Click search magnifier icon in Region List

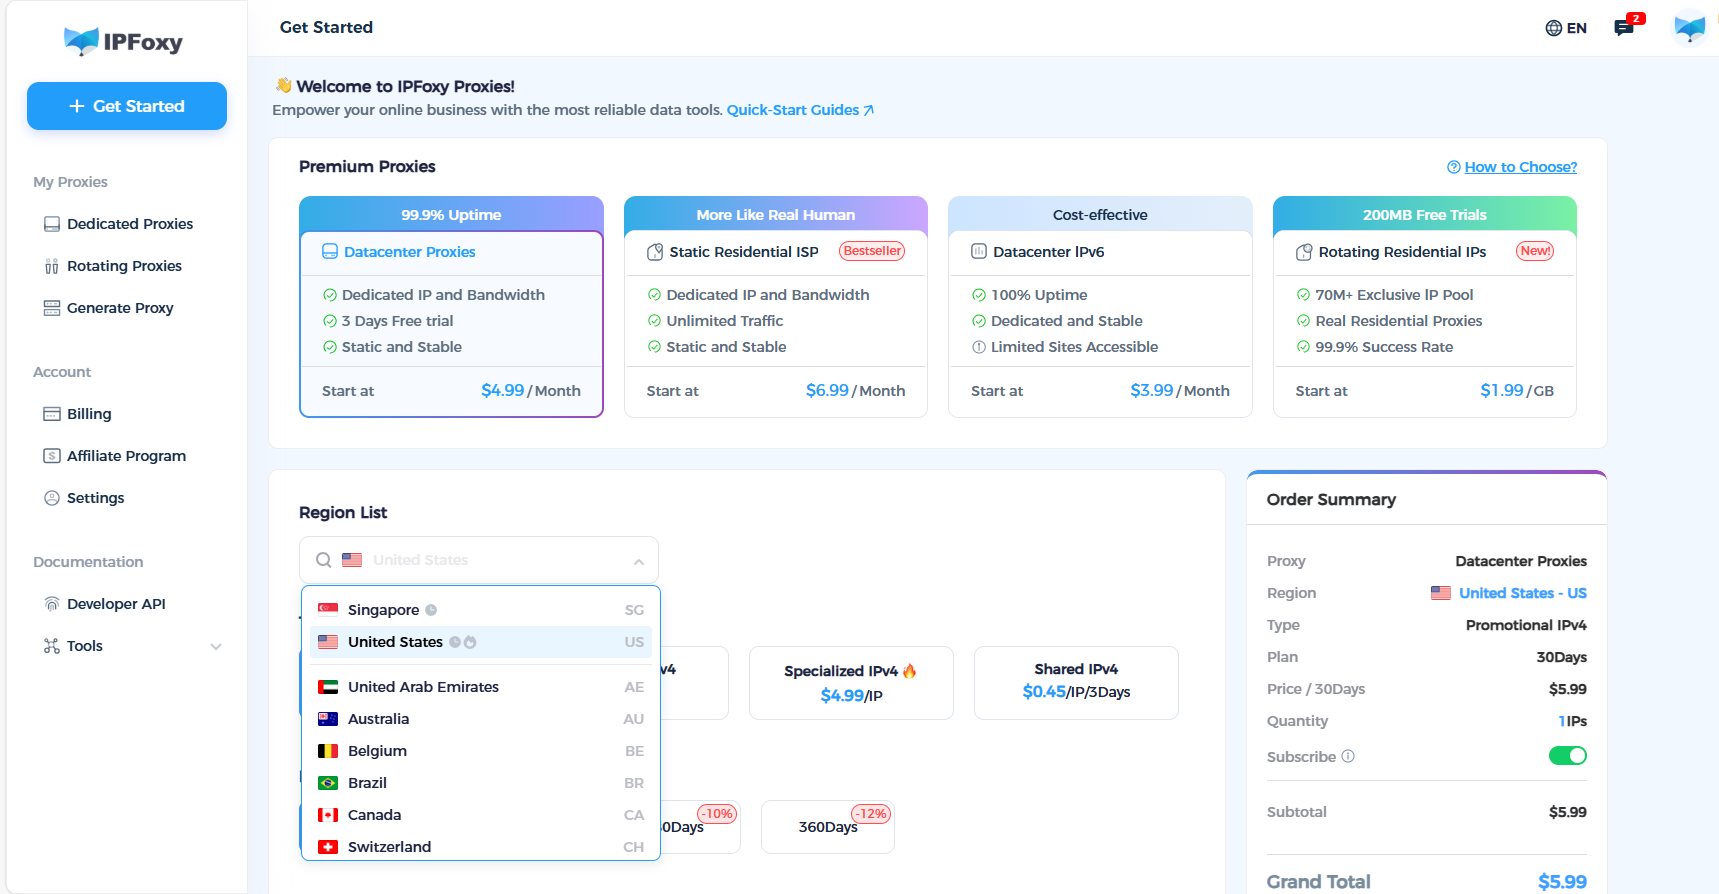[324, 560]
